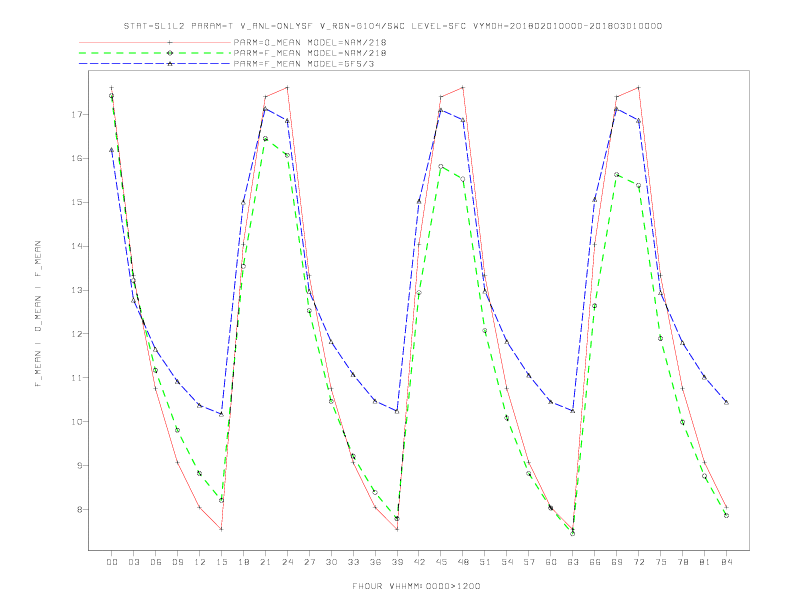Click x-axis tick label 72

pos(638,562)
